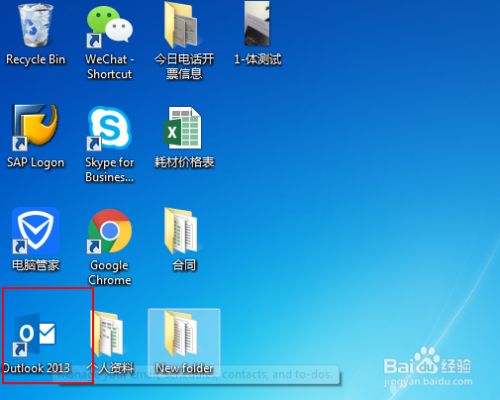
Task: Click the WeChat - Shortcut label
Action: (x=110, y=67)
